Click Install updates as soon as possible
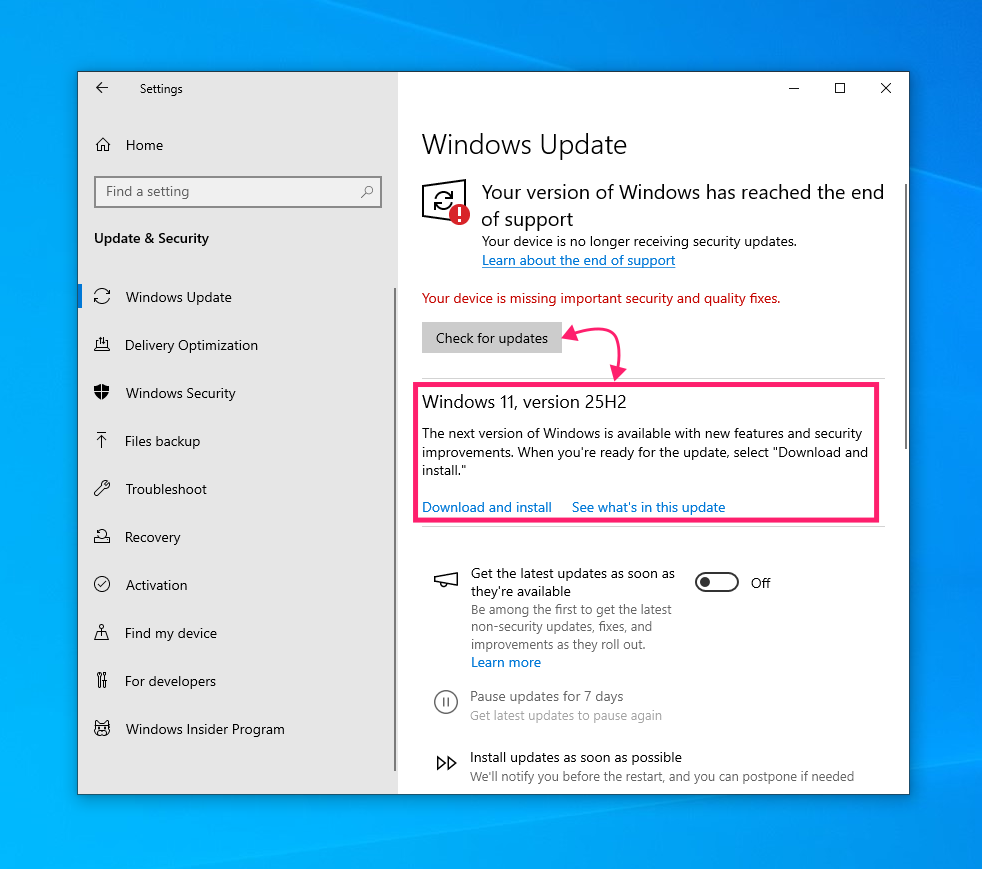This screenshot has width=982, height=869. 576,757
